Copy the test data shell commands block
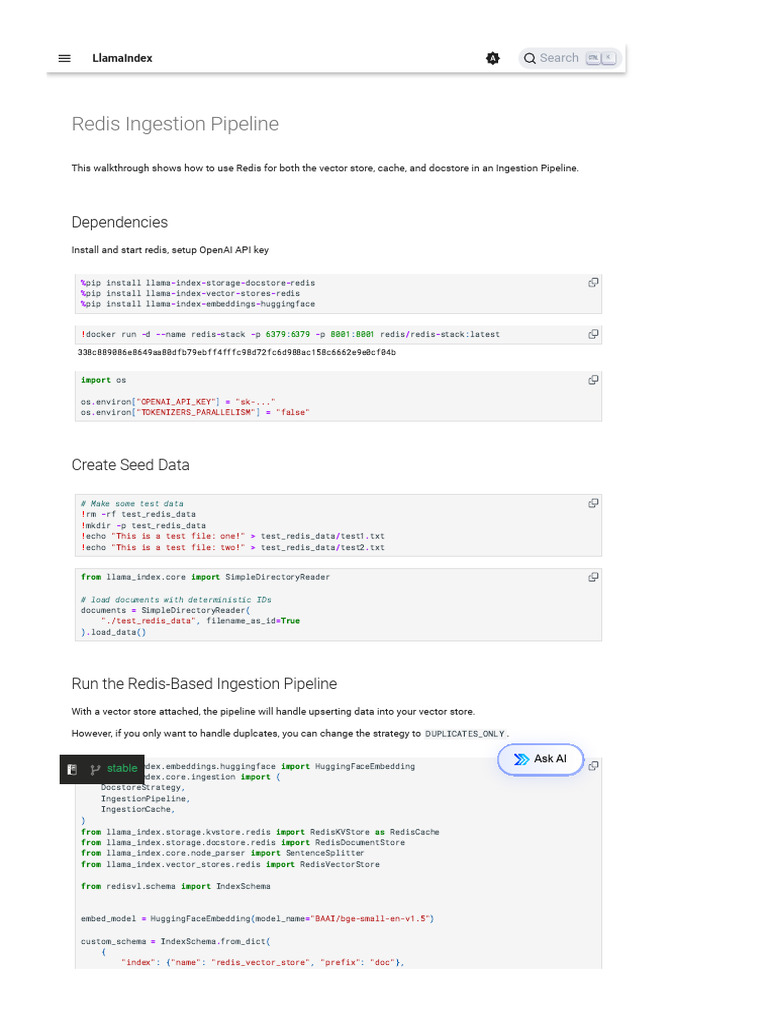The height and width of the screenshot is (1024, 768). (593, 504)
